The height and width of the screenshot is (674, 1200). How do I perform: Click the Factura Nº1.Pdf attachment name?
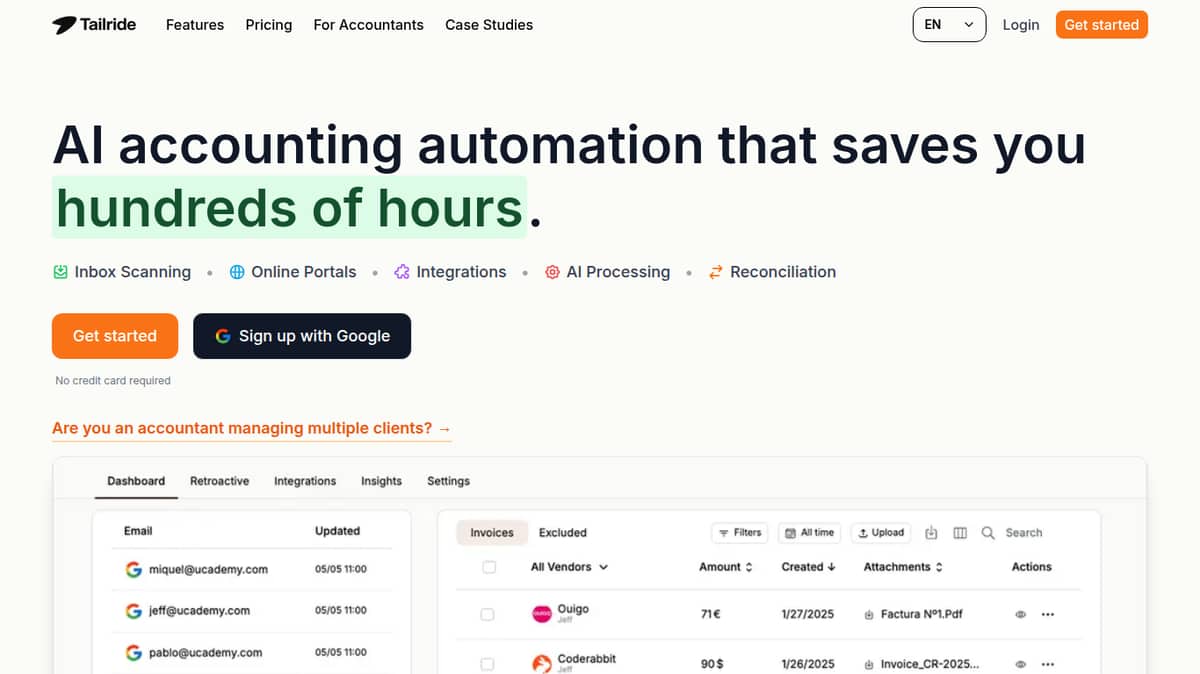922,614
